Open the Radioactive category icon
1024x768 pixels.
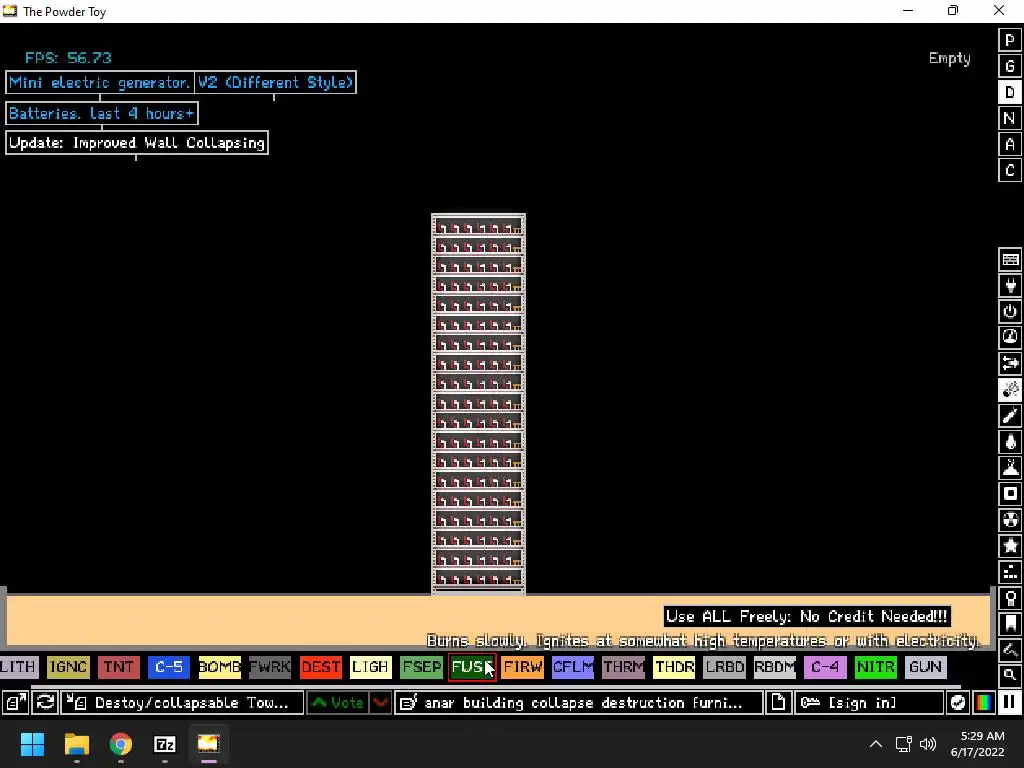[x=1010, y=520]
